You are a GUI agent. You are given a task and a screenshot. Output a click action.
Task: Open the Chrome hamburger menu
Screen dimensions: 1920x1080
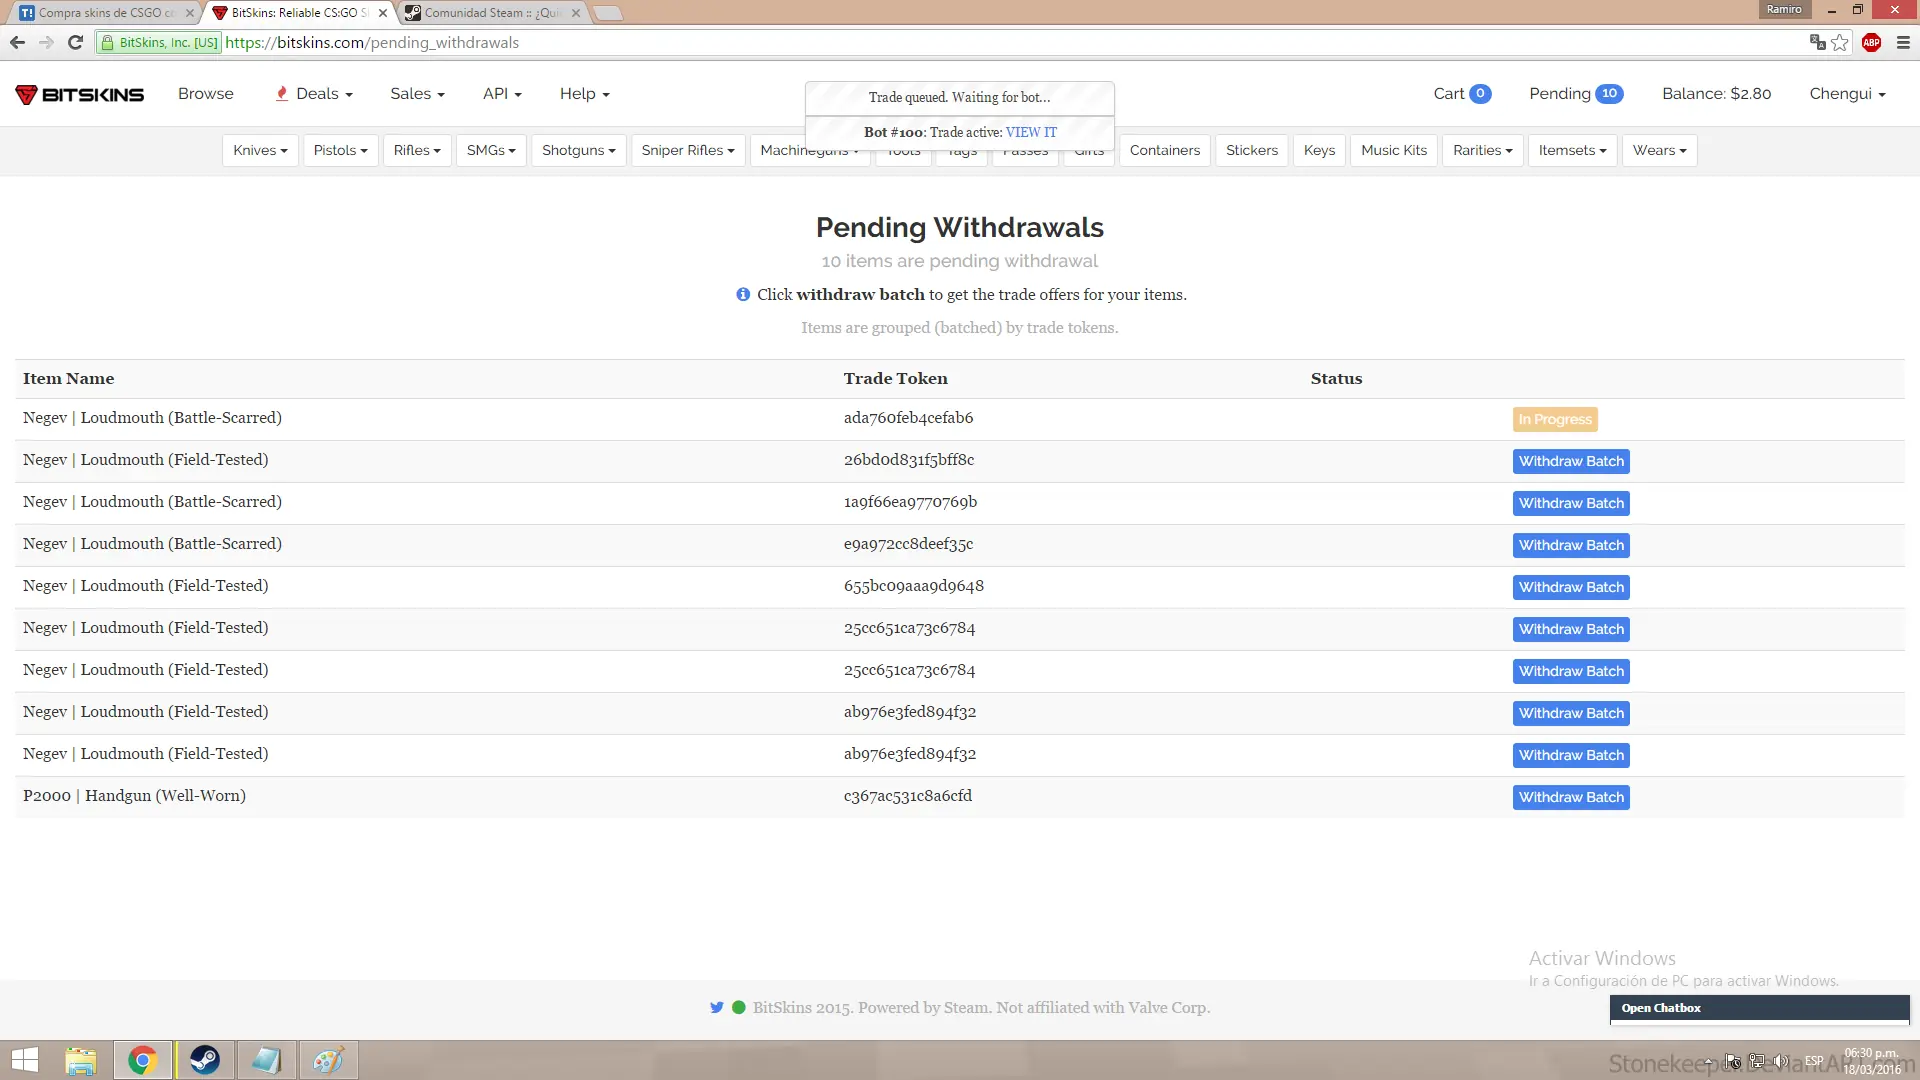pos(1903,42)
